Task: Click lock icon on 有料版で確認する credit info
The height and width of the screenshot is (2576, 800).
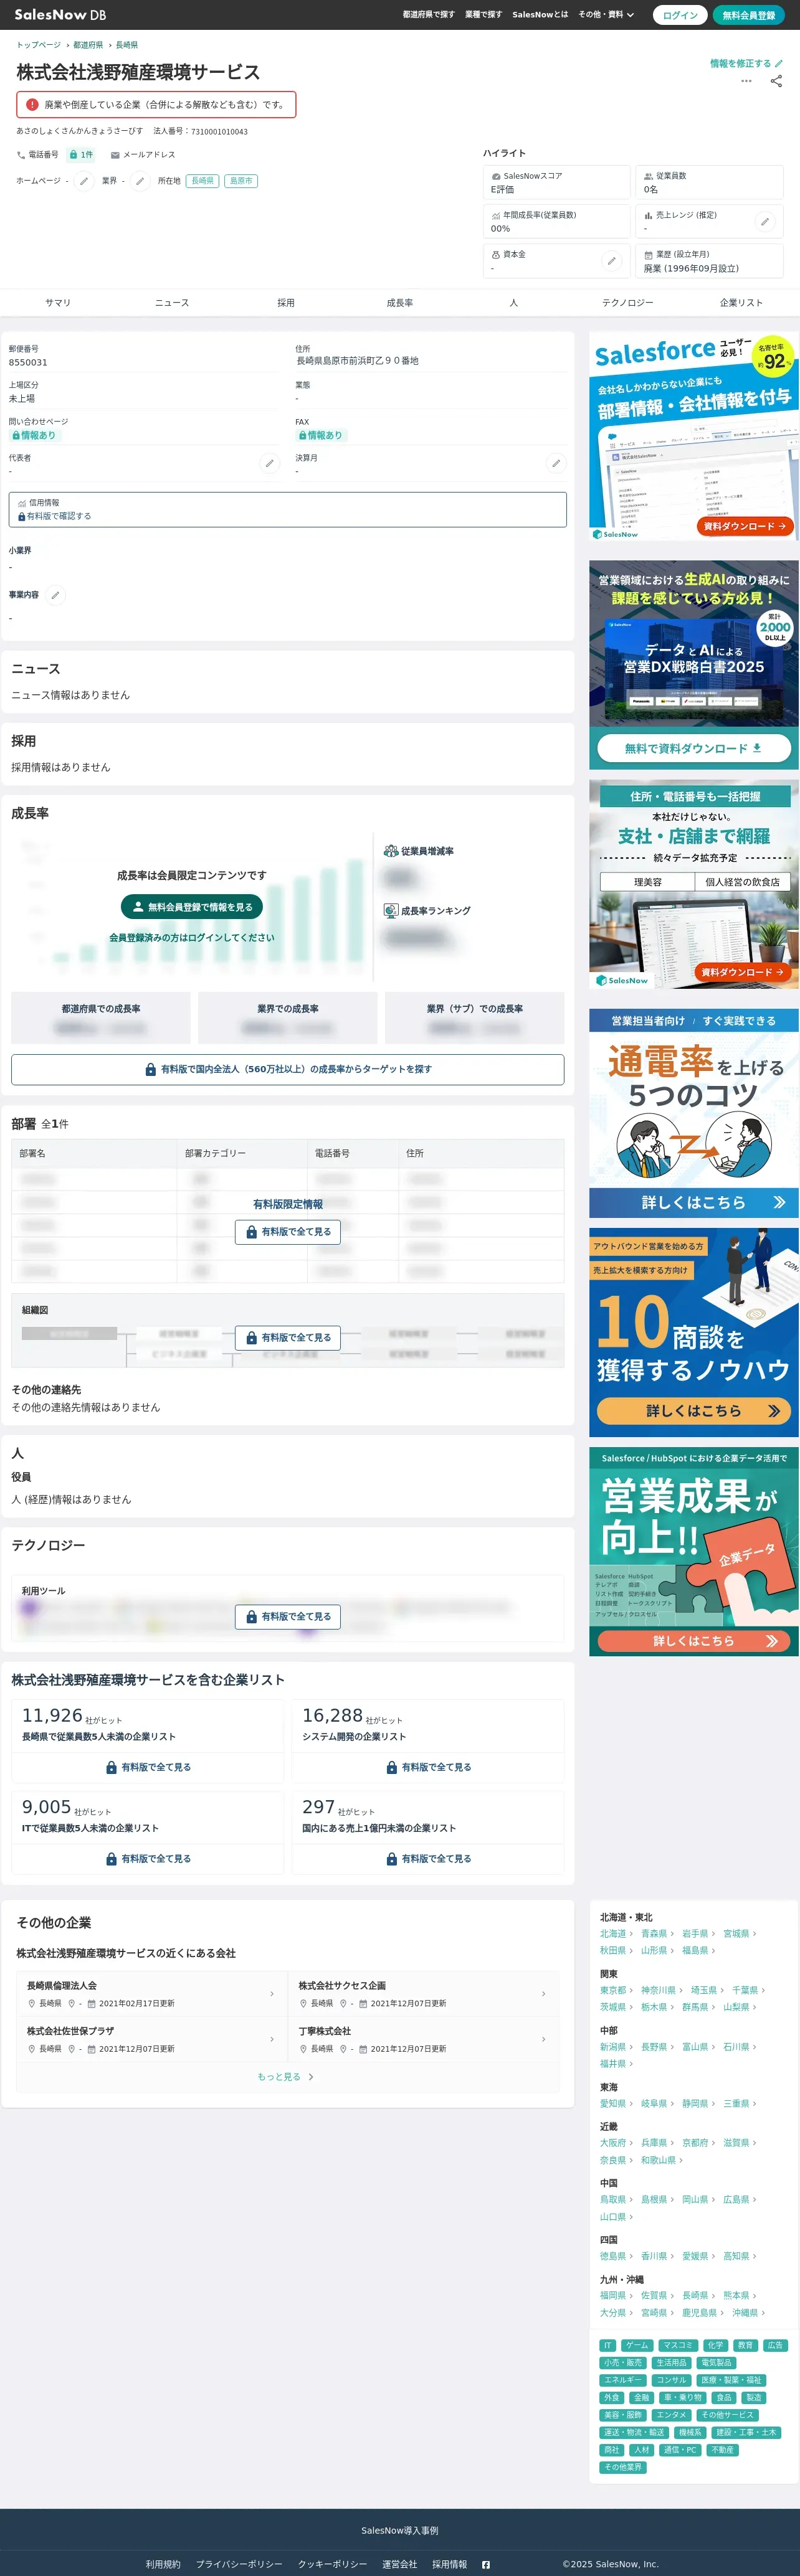Action: coord(21,517)
